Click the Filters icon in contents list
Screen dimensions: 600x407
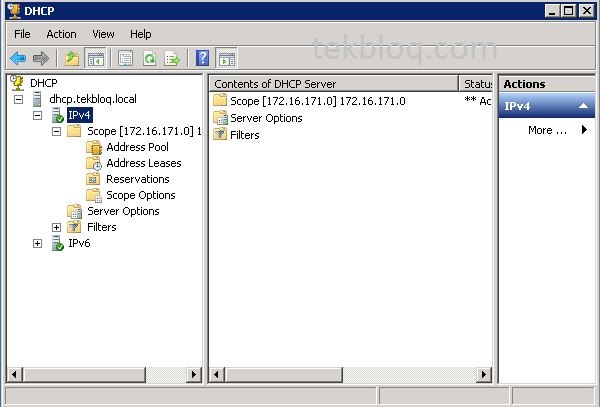[x=220, y=135]
